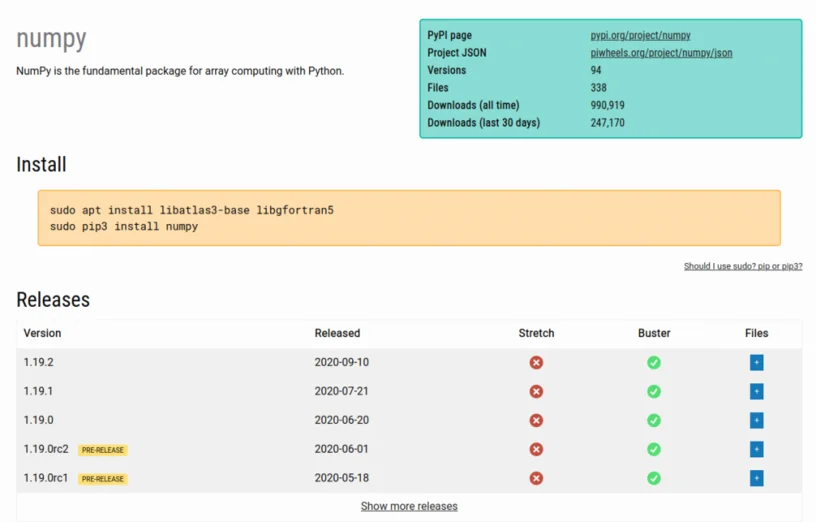Click the Buster success icon for 1.19.2
This screenshot has height=522, width=816.
tap(654, 362)
